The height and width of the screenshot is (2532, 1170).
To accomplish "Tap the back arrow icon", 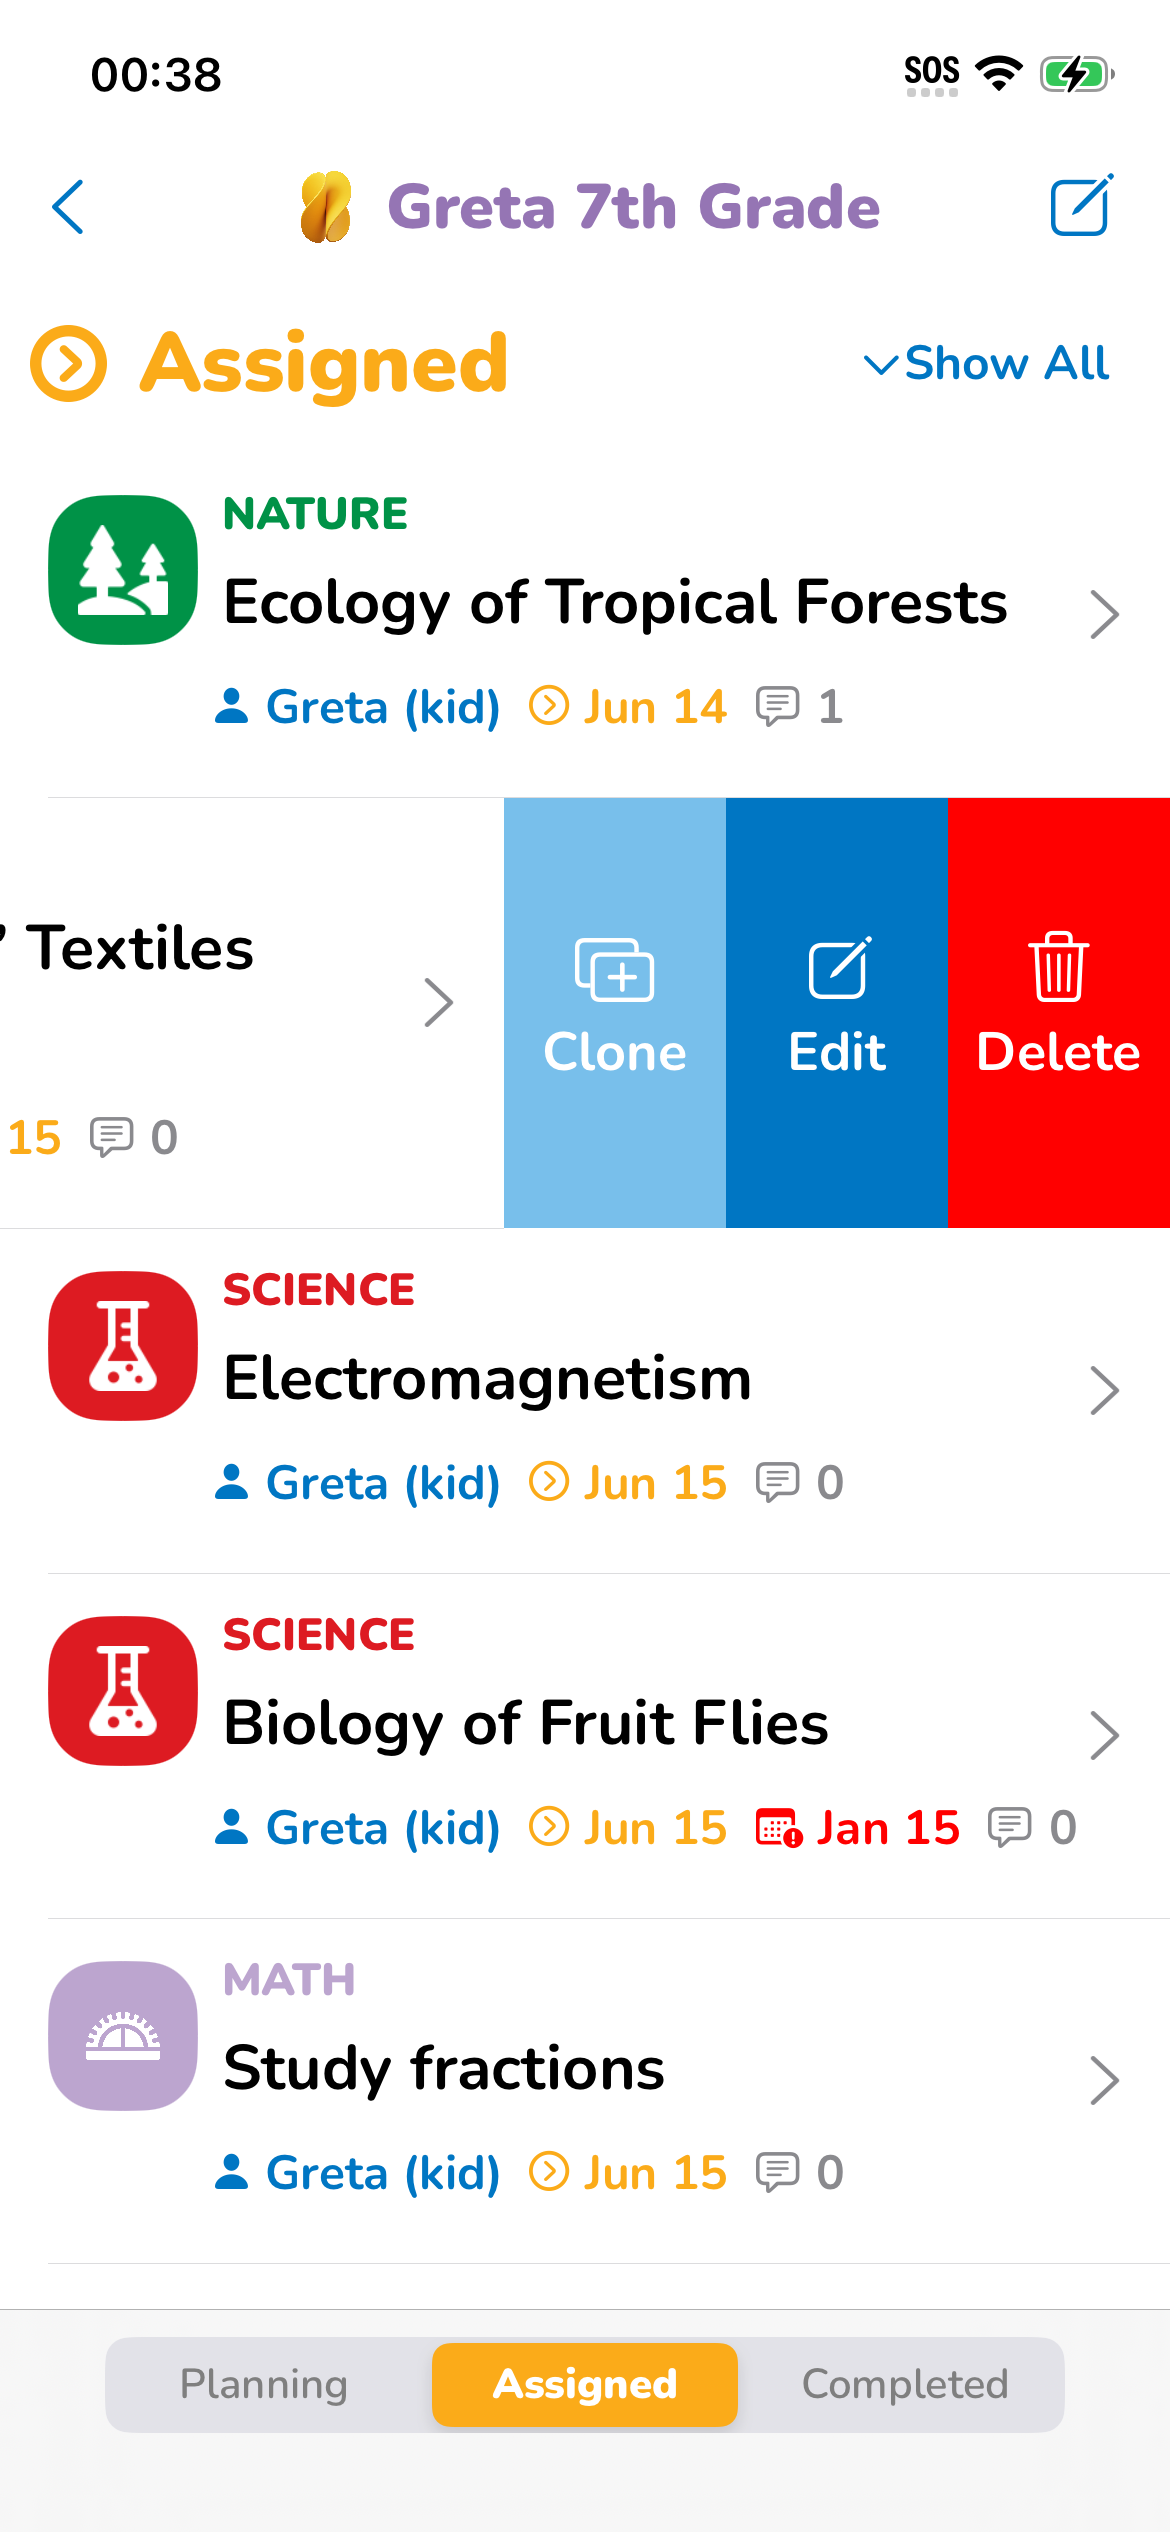I will point(68,207).
